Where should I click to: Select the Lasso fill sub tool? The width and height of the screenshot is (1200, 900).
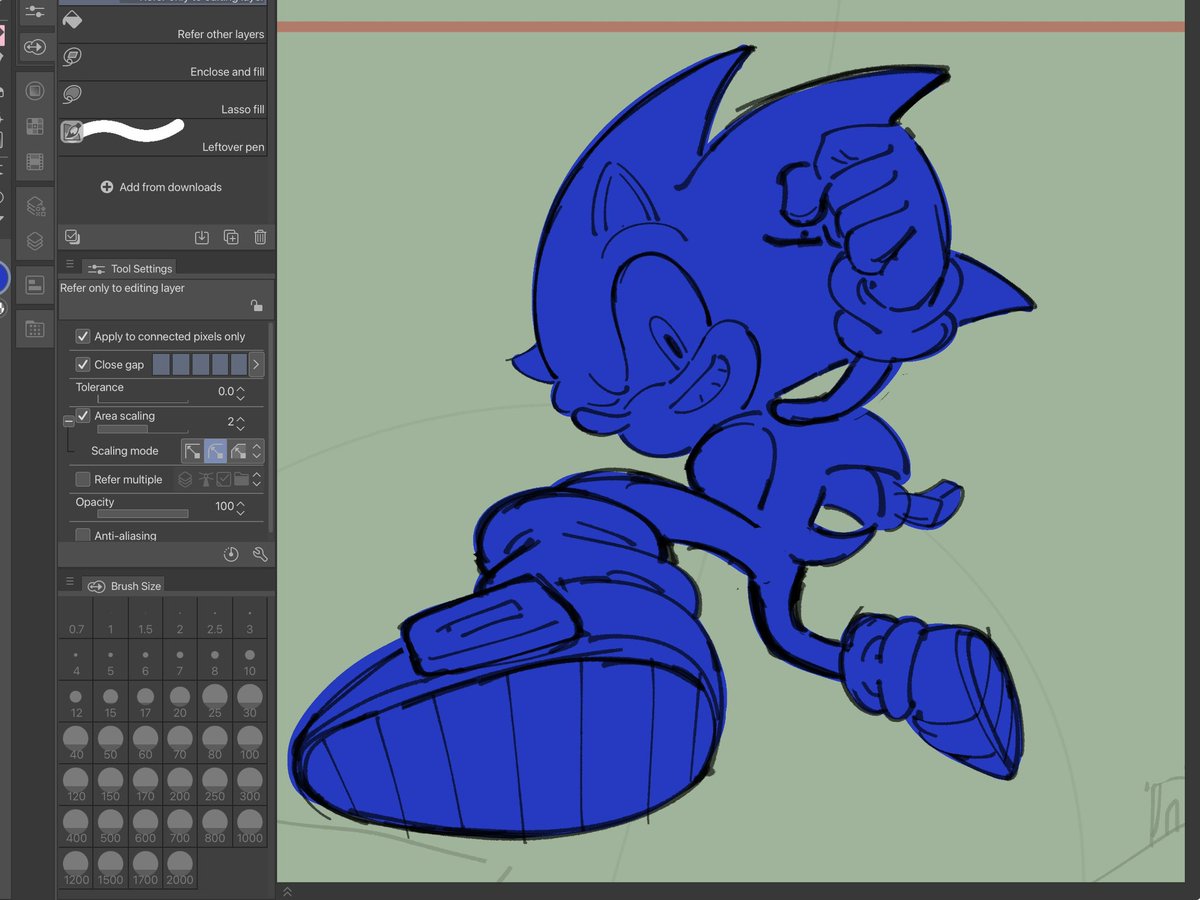[165, 99]
